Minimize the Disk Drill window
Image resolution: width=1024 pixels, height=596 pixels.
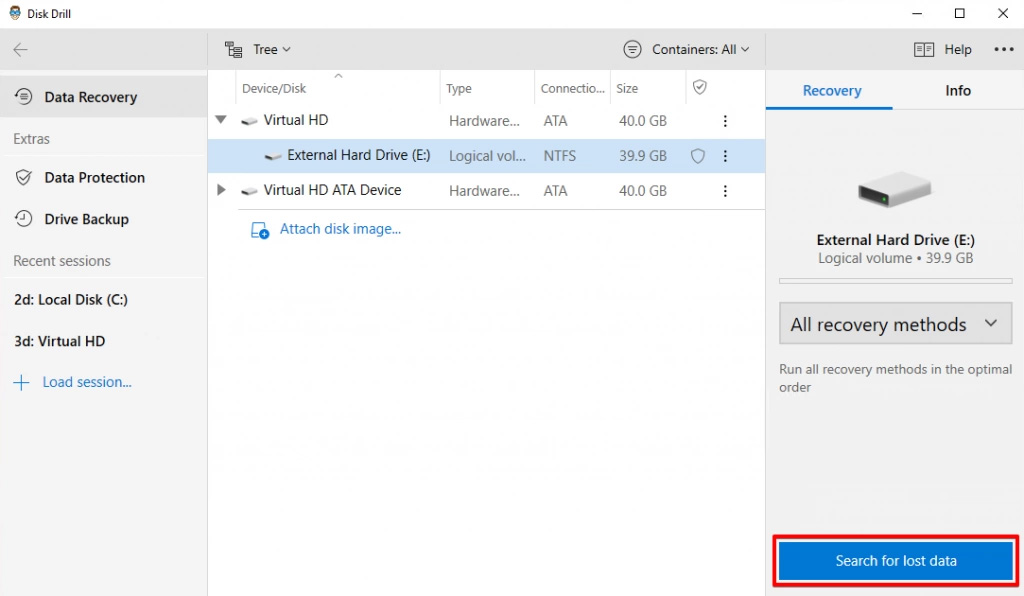(x=917, y=14)
